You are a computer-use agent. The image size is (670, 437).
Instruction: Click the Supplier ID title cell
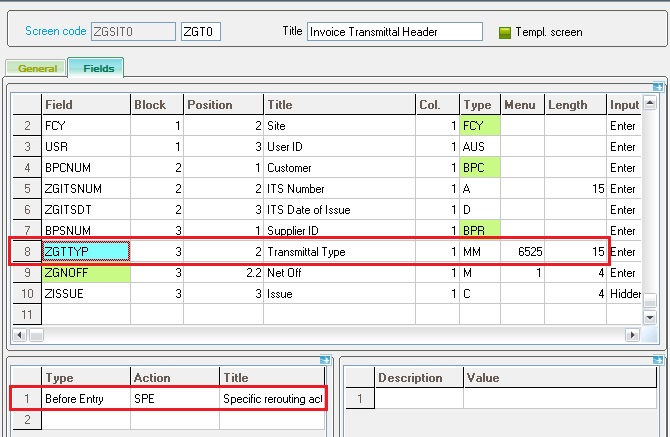(x=340, y=230)
